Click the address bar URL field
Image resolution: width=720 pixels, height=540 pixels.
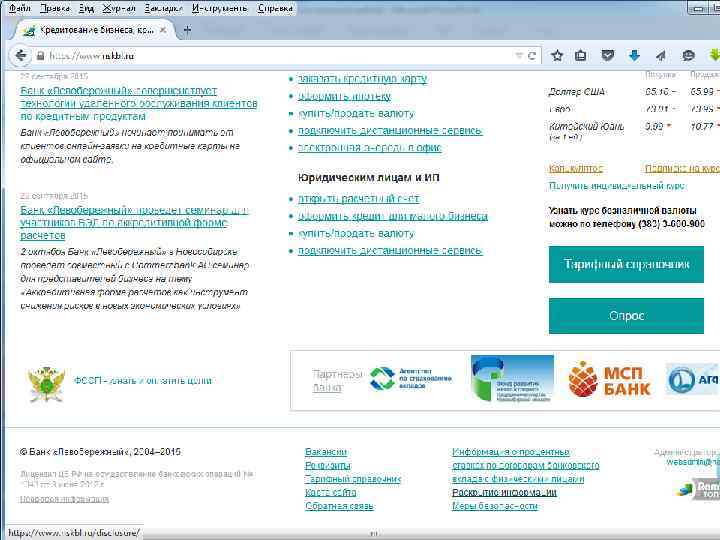[x=276, y=56]
